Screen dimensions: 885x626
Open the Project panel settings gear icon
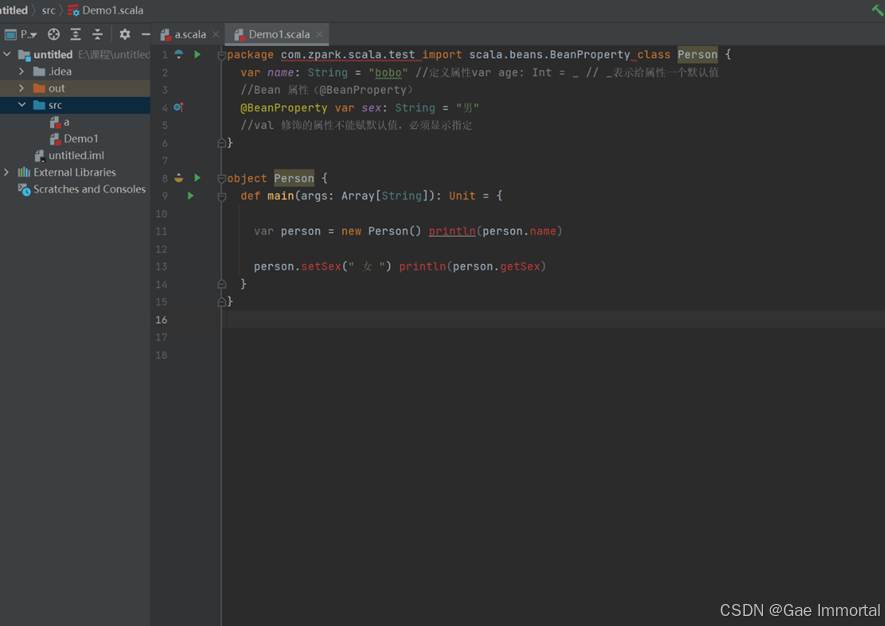[x=124, y=33]
